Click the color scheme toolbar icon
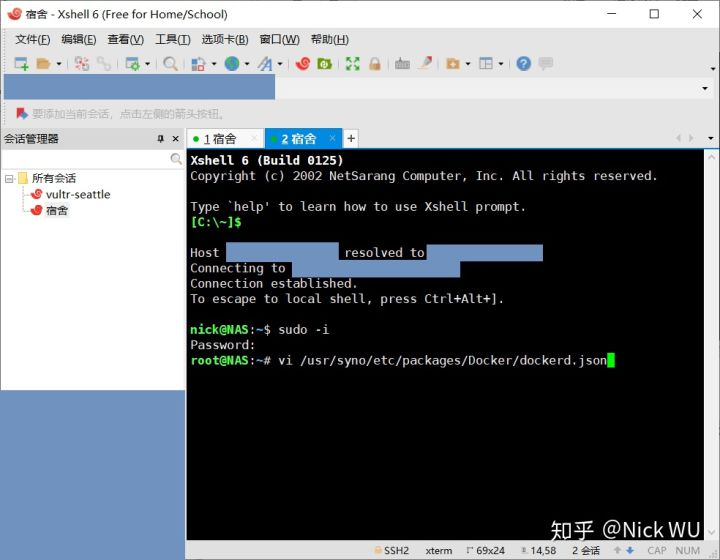Viewport: 720px width, 560px height. click(x=198, y=63)
